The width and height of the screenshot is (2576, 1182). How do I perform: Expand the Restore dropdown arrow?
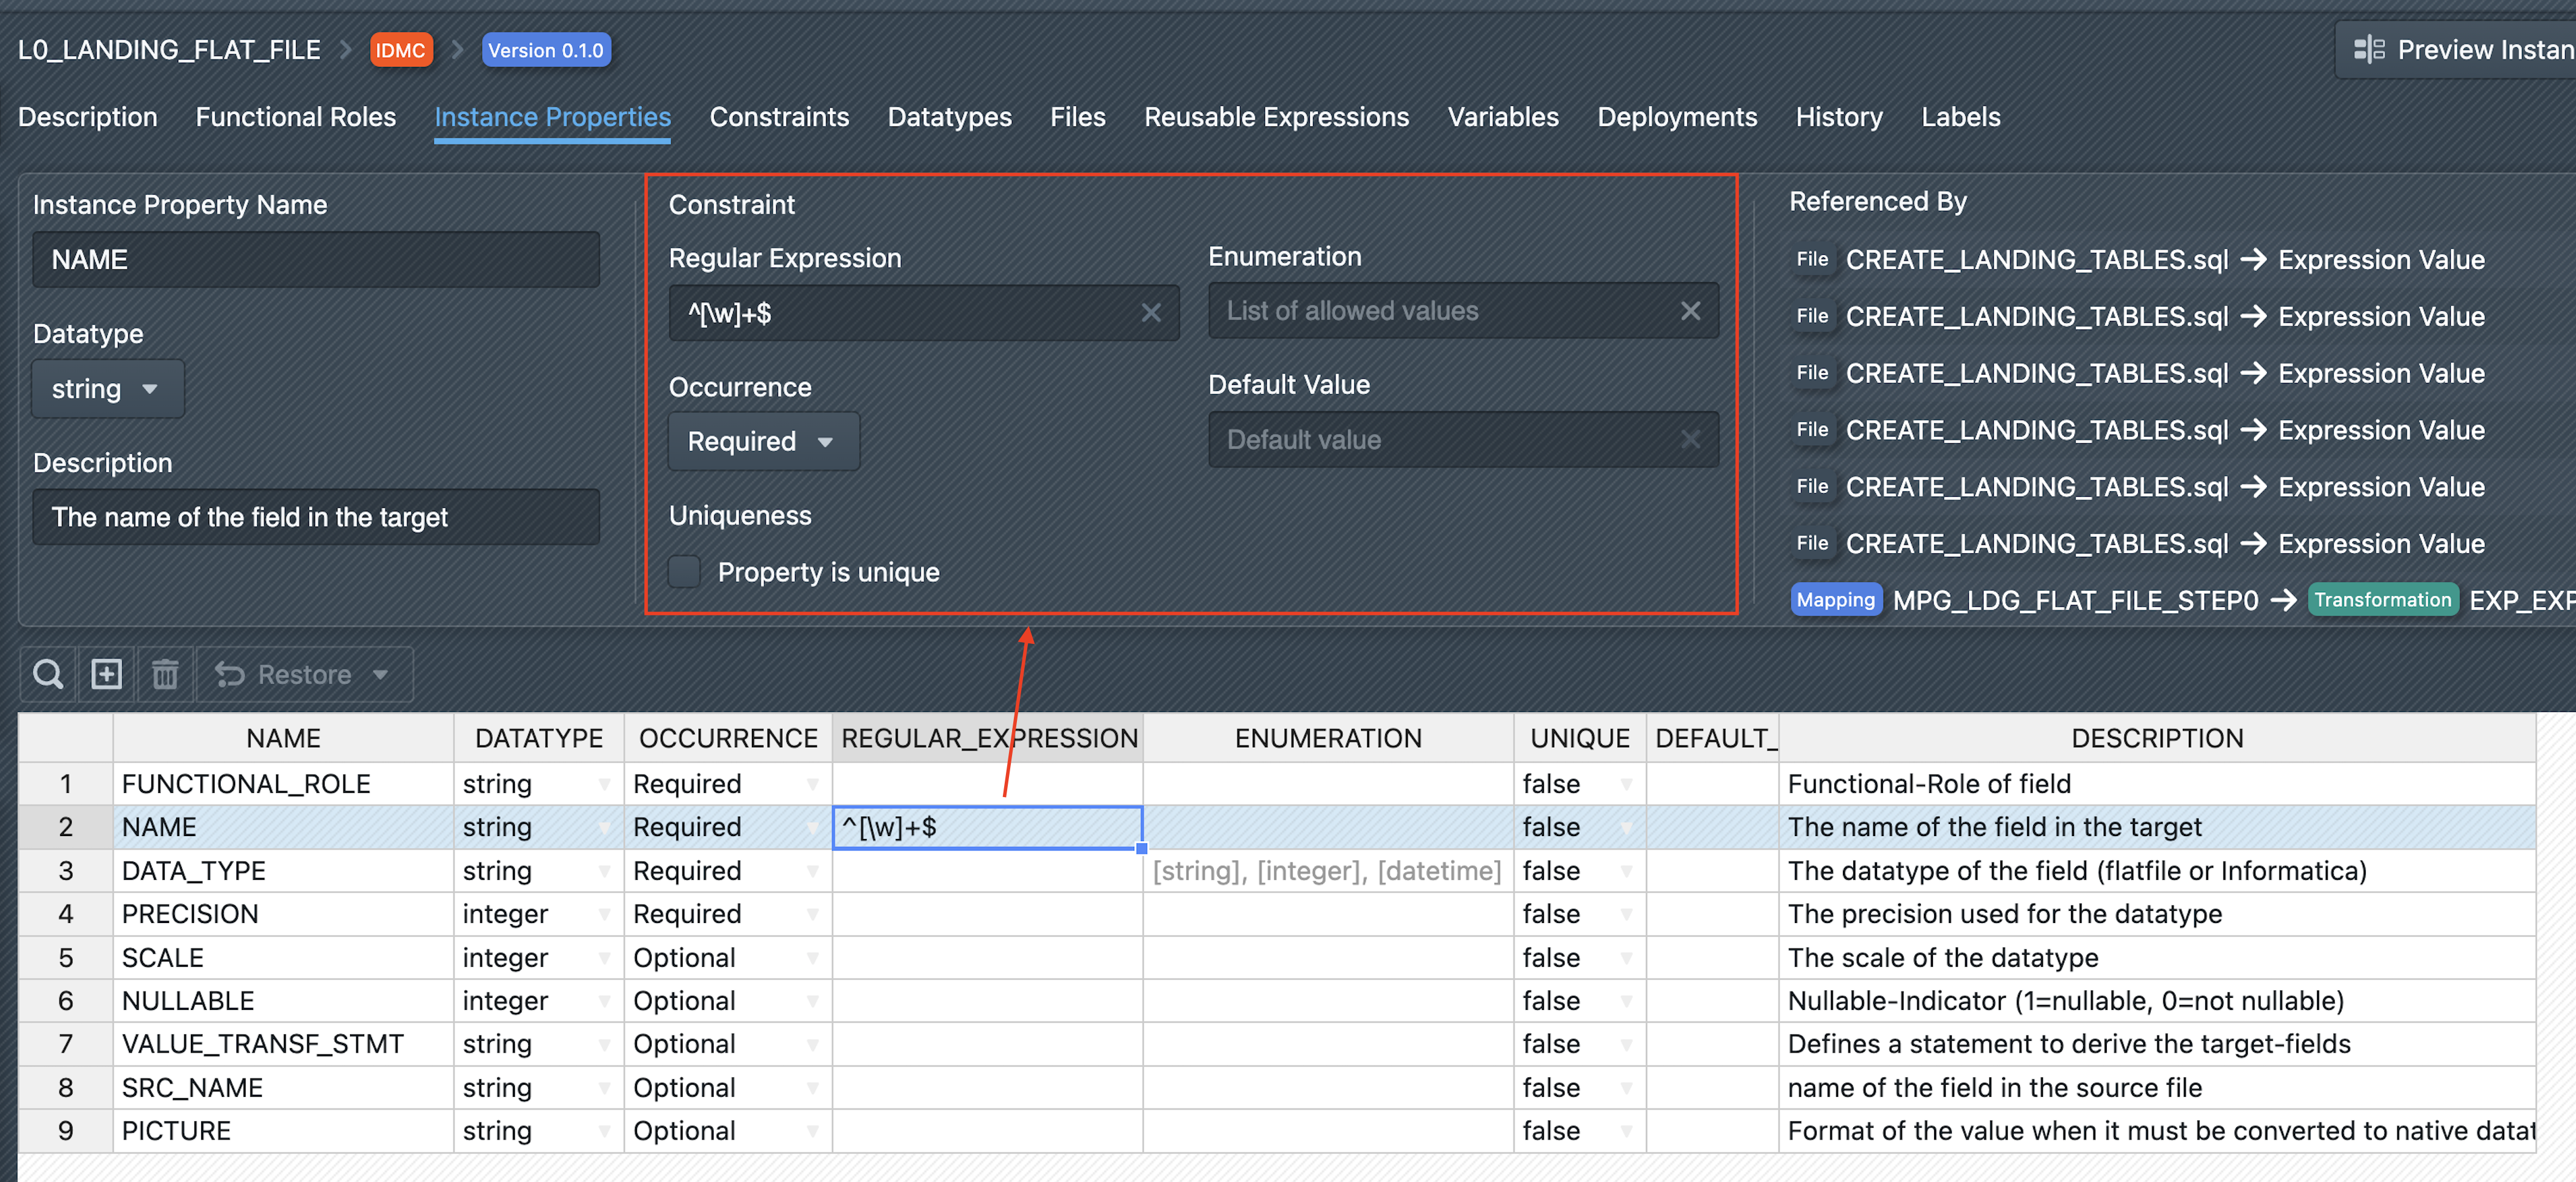[381, 675]
